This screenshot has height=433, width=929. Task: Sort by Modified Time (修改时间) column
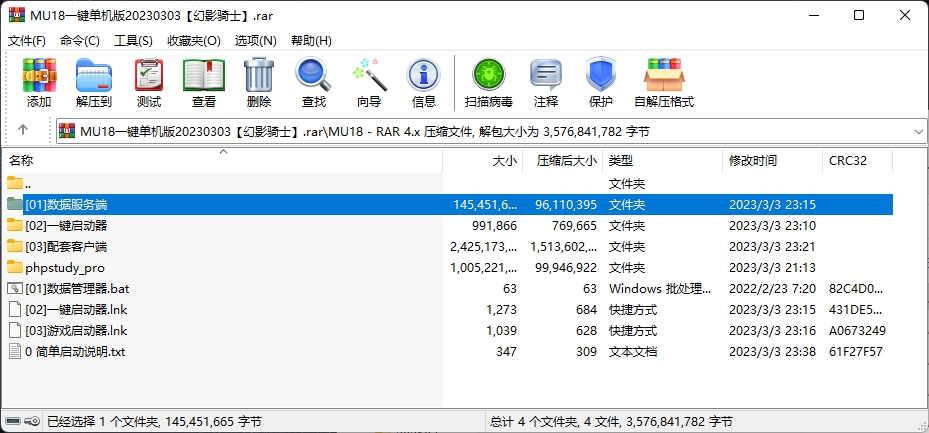[x=753, y=160]
